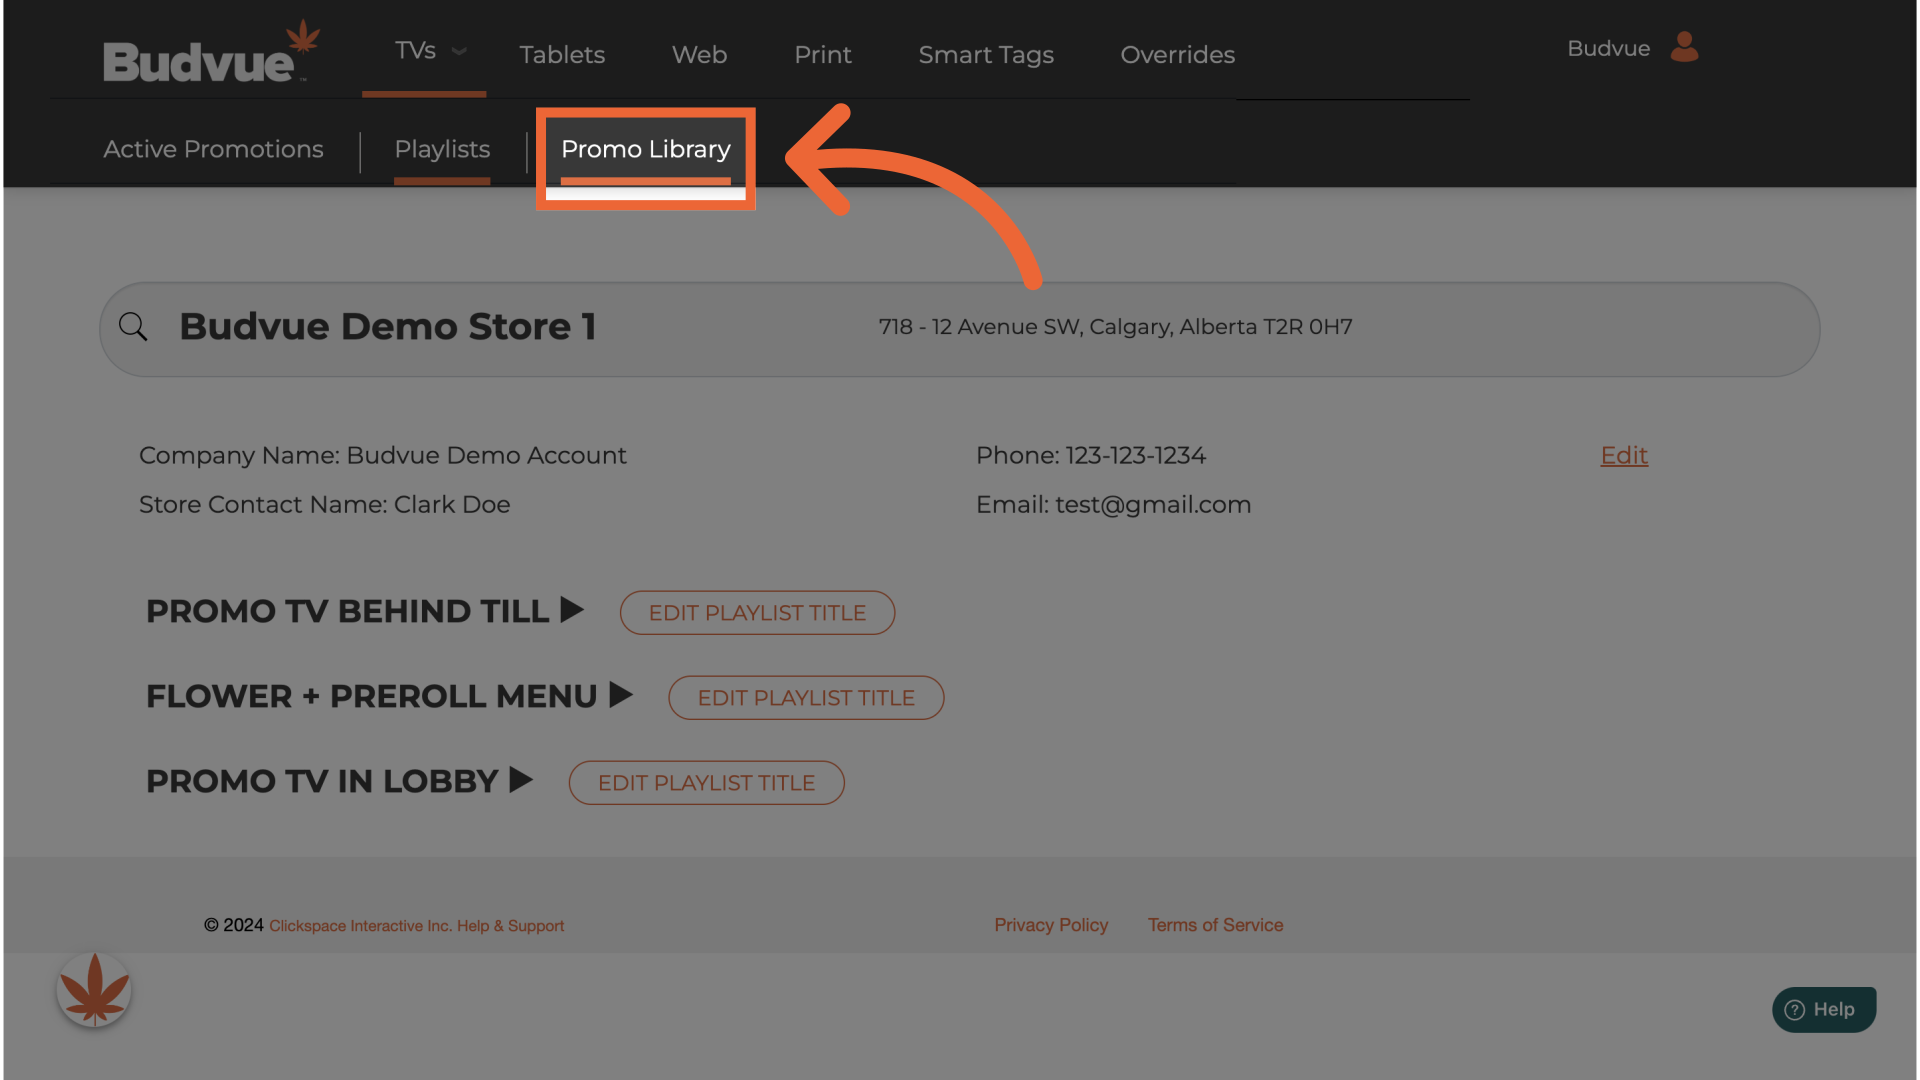Go to Active Promotions tab
Screen dimensions: 1920x1080
click(213, 150)
